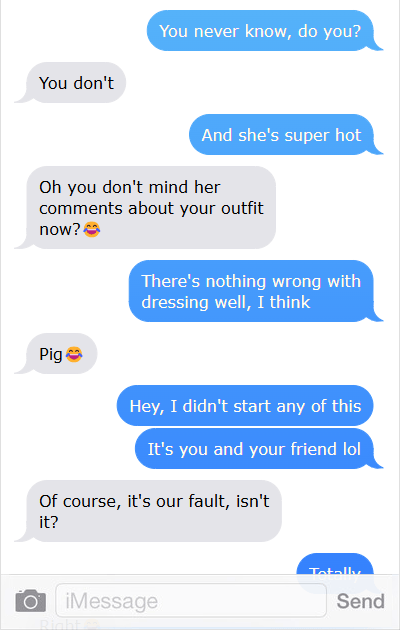This screenshot has width=400, height=630.
Task: Select the 'Oh you don't mind her comments' bubble
Action: tap(151, 208)
